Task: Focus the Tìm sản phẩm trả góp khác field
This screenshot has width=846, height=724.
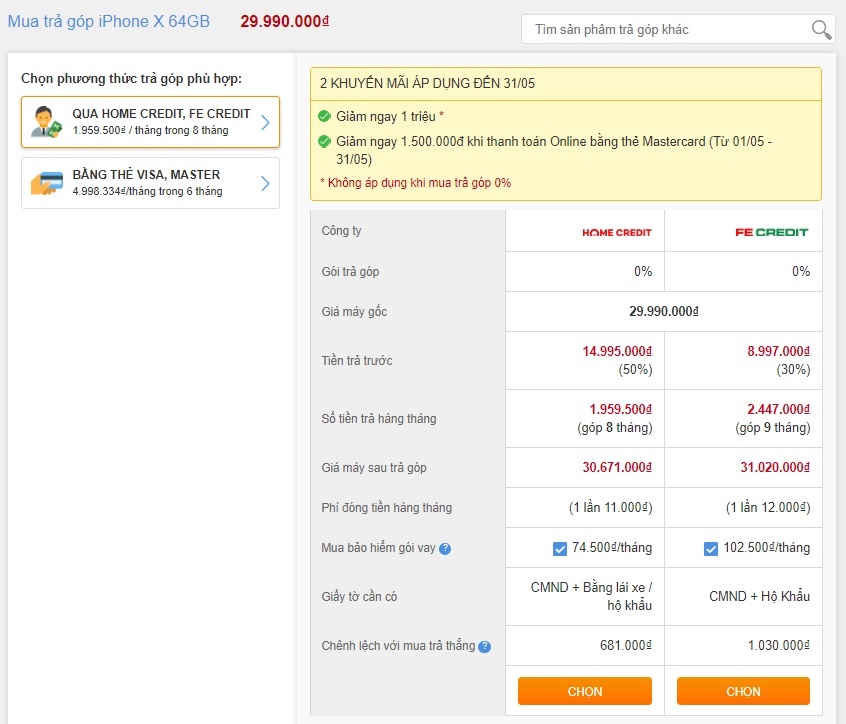Action: pos(665,30)
